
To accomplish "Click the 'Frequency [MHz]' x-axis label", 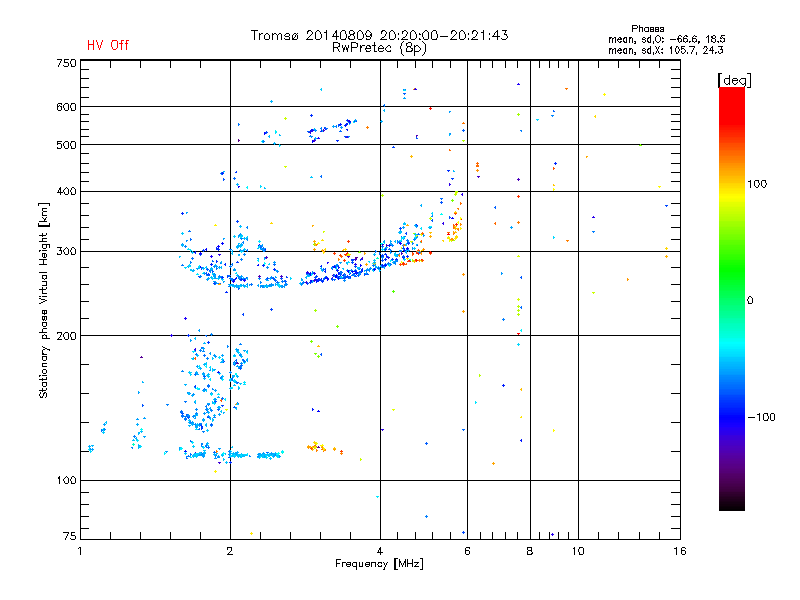I will [379, 564].
